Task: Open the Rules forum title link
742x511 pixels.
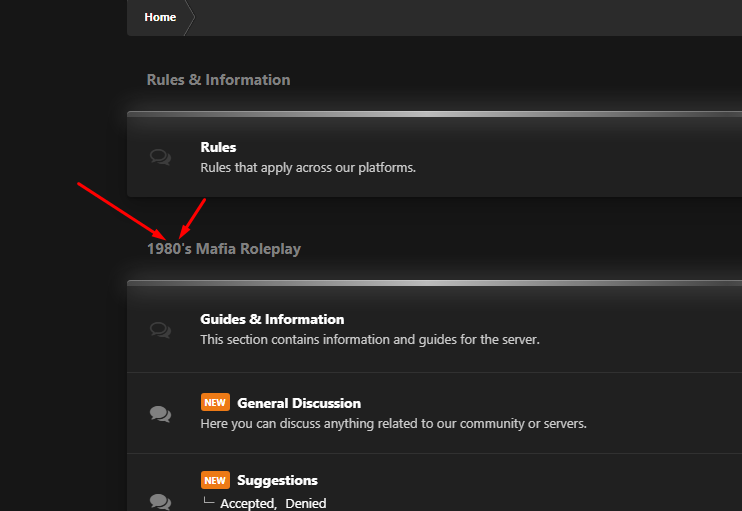Action: pyautogui.click(x=218, y=147)
